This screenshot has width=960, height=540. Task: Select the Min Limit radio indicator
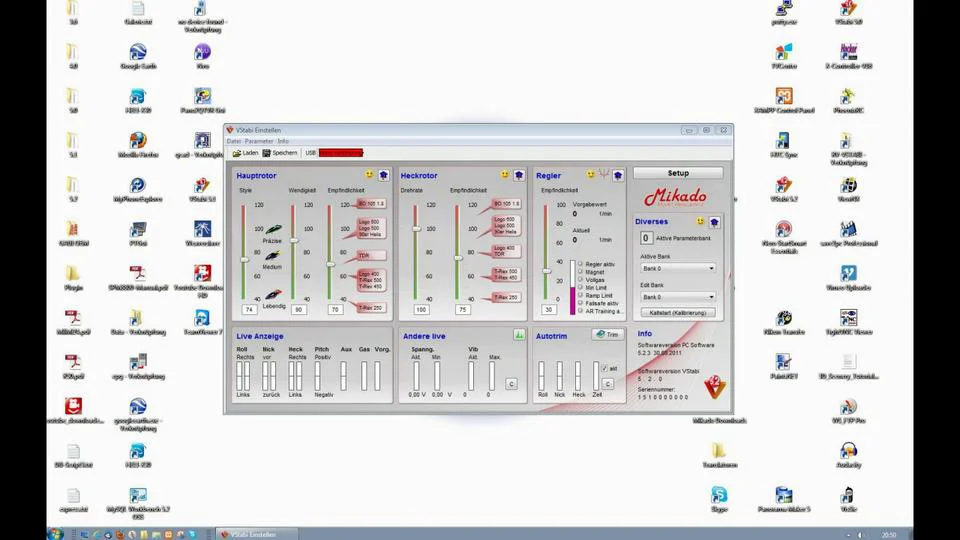pos(580,287)
